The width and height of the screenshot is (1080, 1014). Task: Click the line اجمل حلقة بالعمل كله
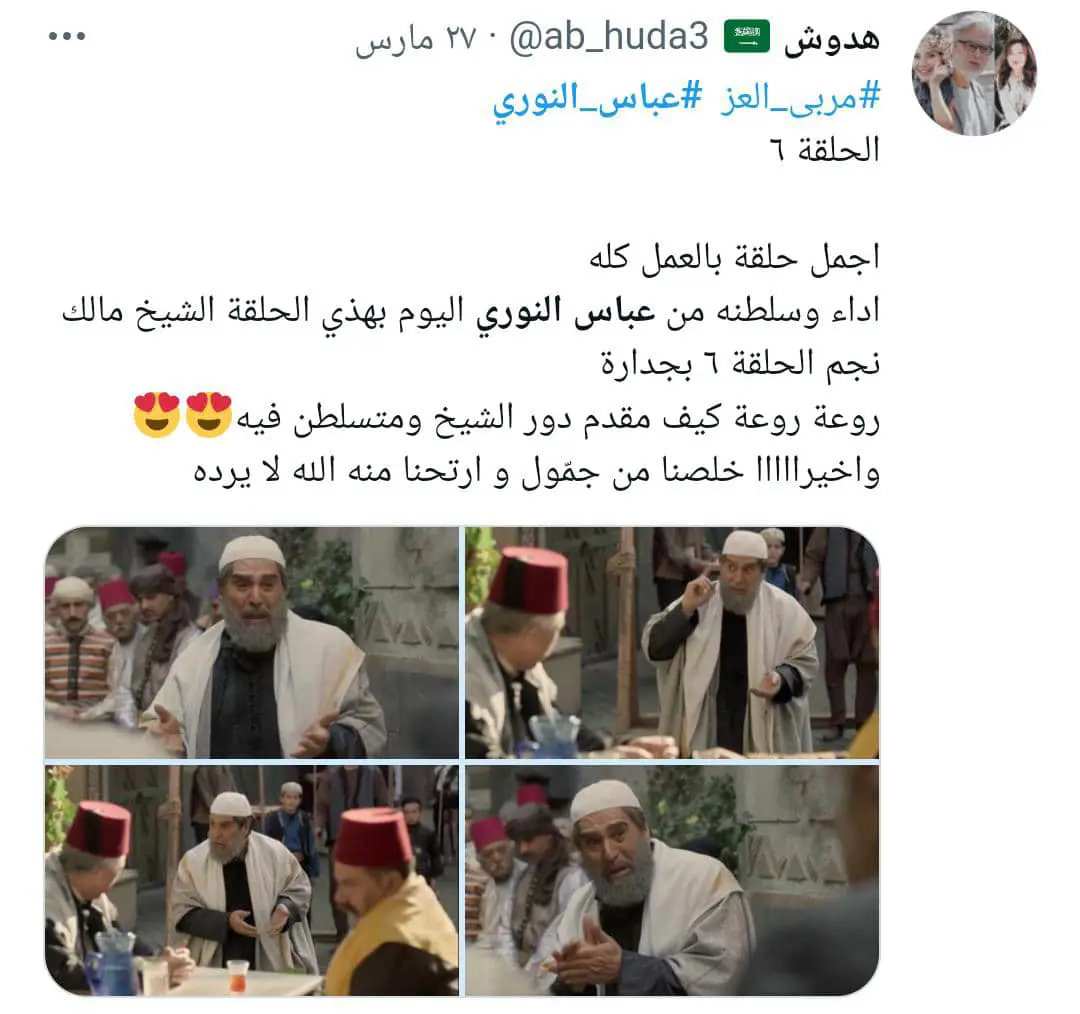point(734,257)
